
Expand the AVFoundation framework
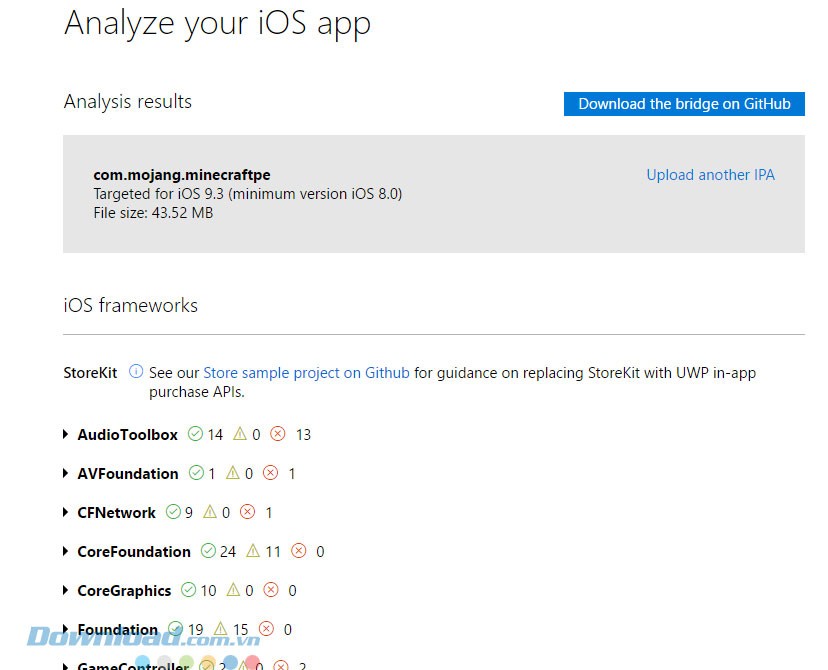(66, 473)
